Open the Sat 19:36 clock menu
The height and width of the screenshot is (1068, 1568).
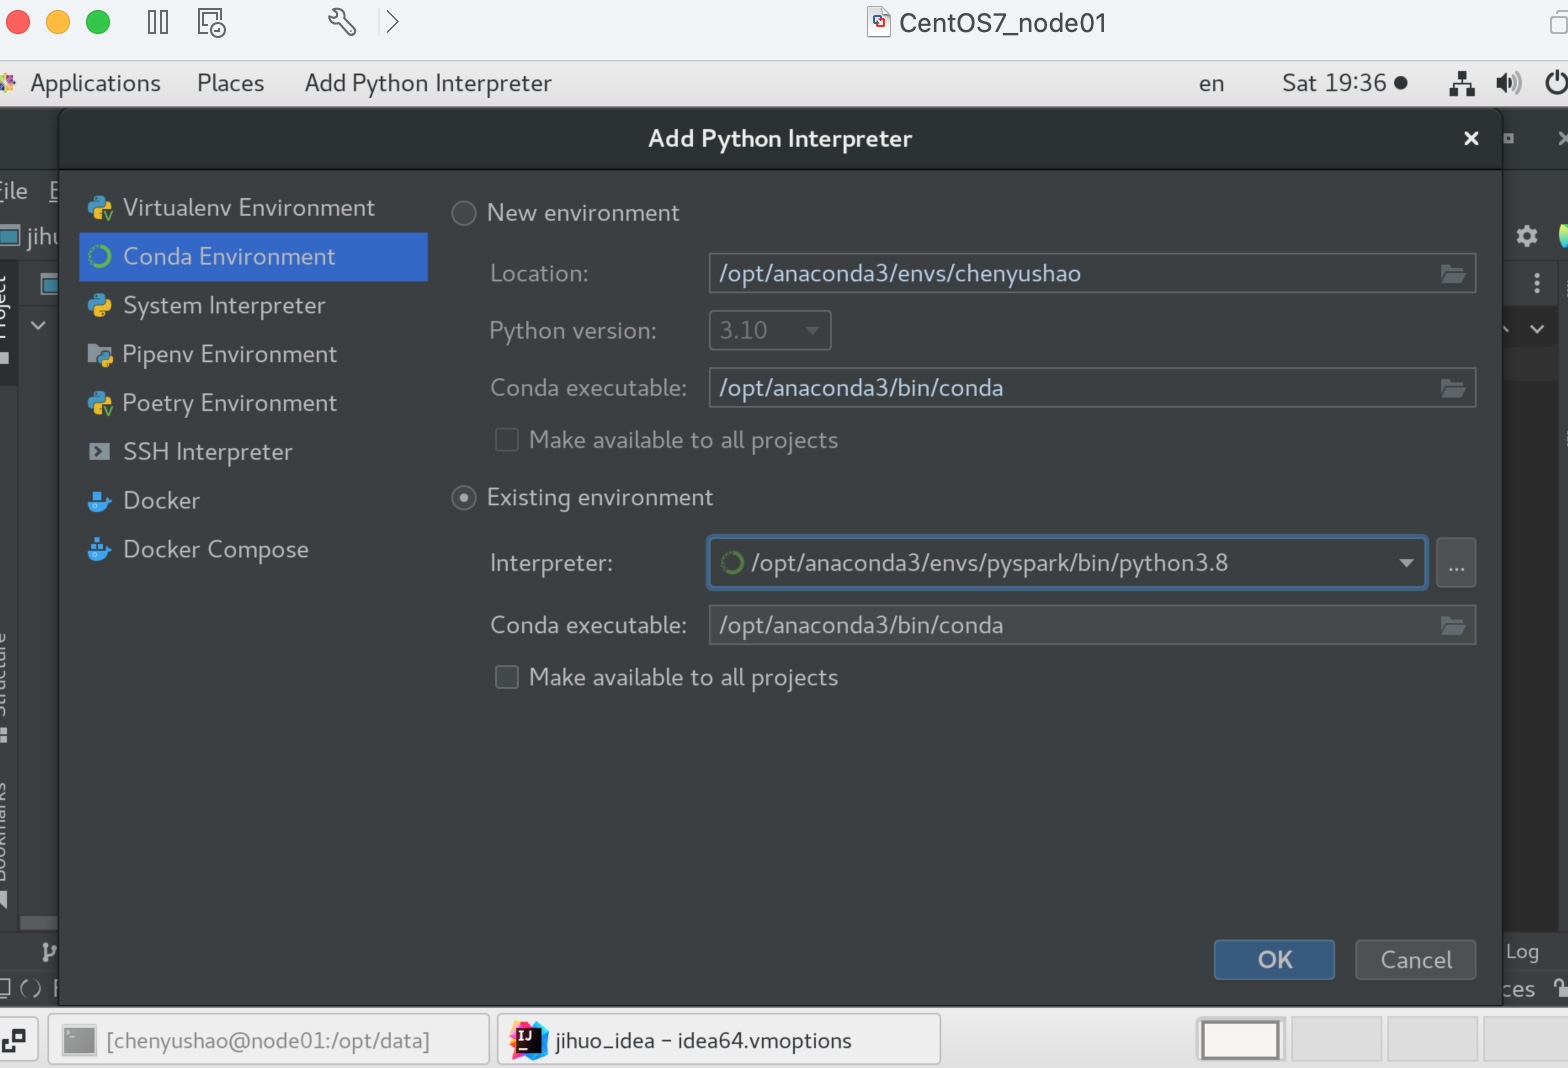(1345, 83)
